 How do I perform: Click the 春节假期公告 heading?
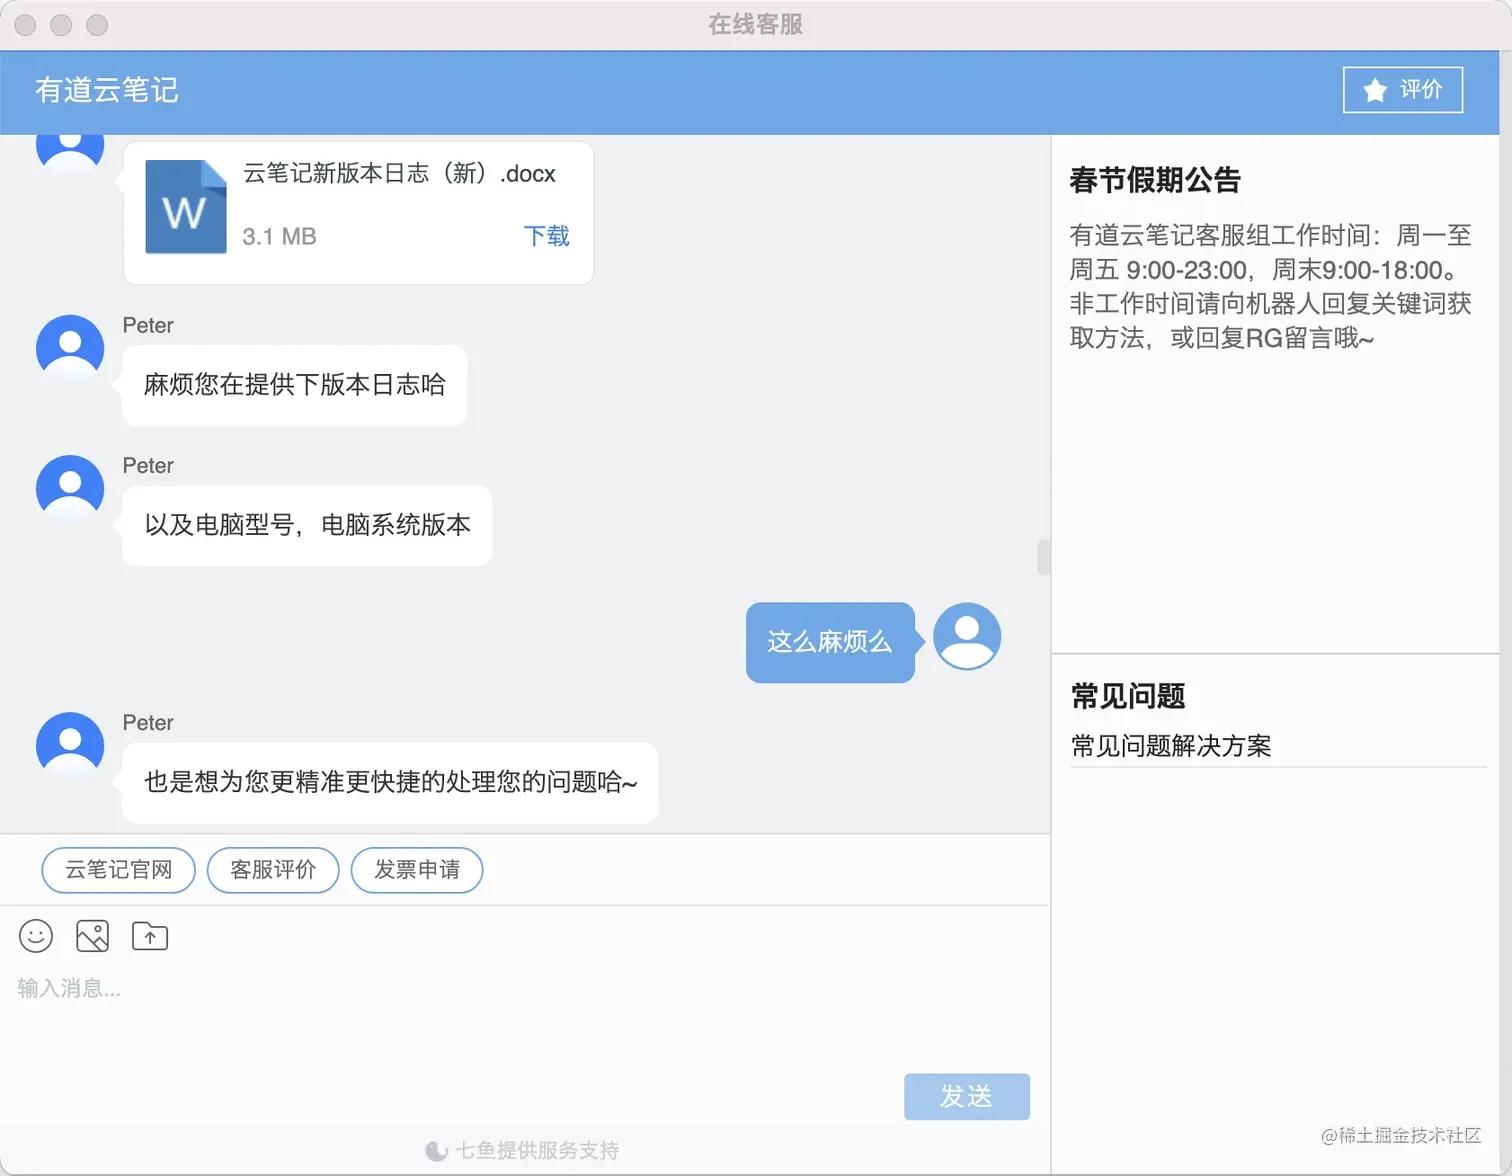[x=1155, y=180]
